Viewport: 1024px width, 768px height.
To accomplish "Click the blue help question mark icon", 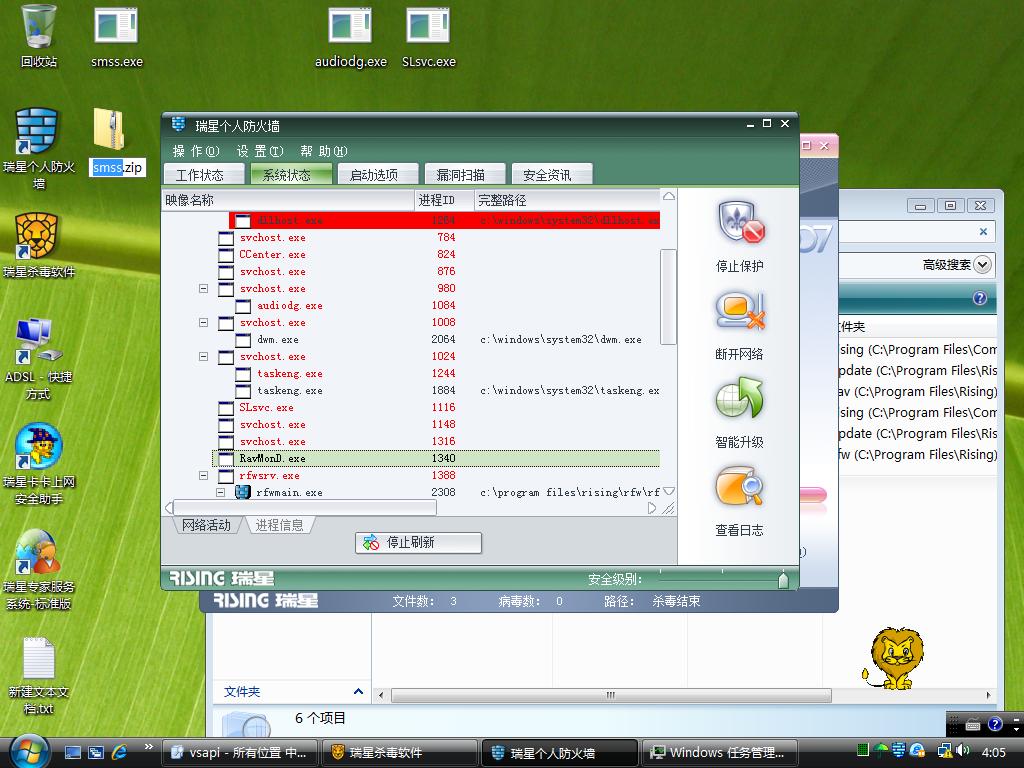I will pos(980,298).
